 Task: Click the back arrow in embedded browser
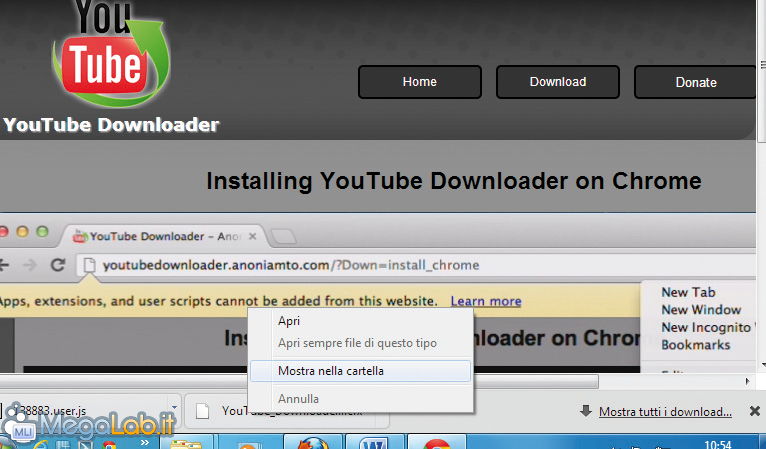click(4, 265)
